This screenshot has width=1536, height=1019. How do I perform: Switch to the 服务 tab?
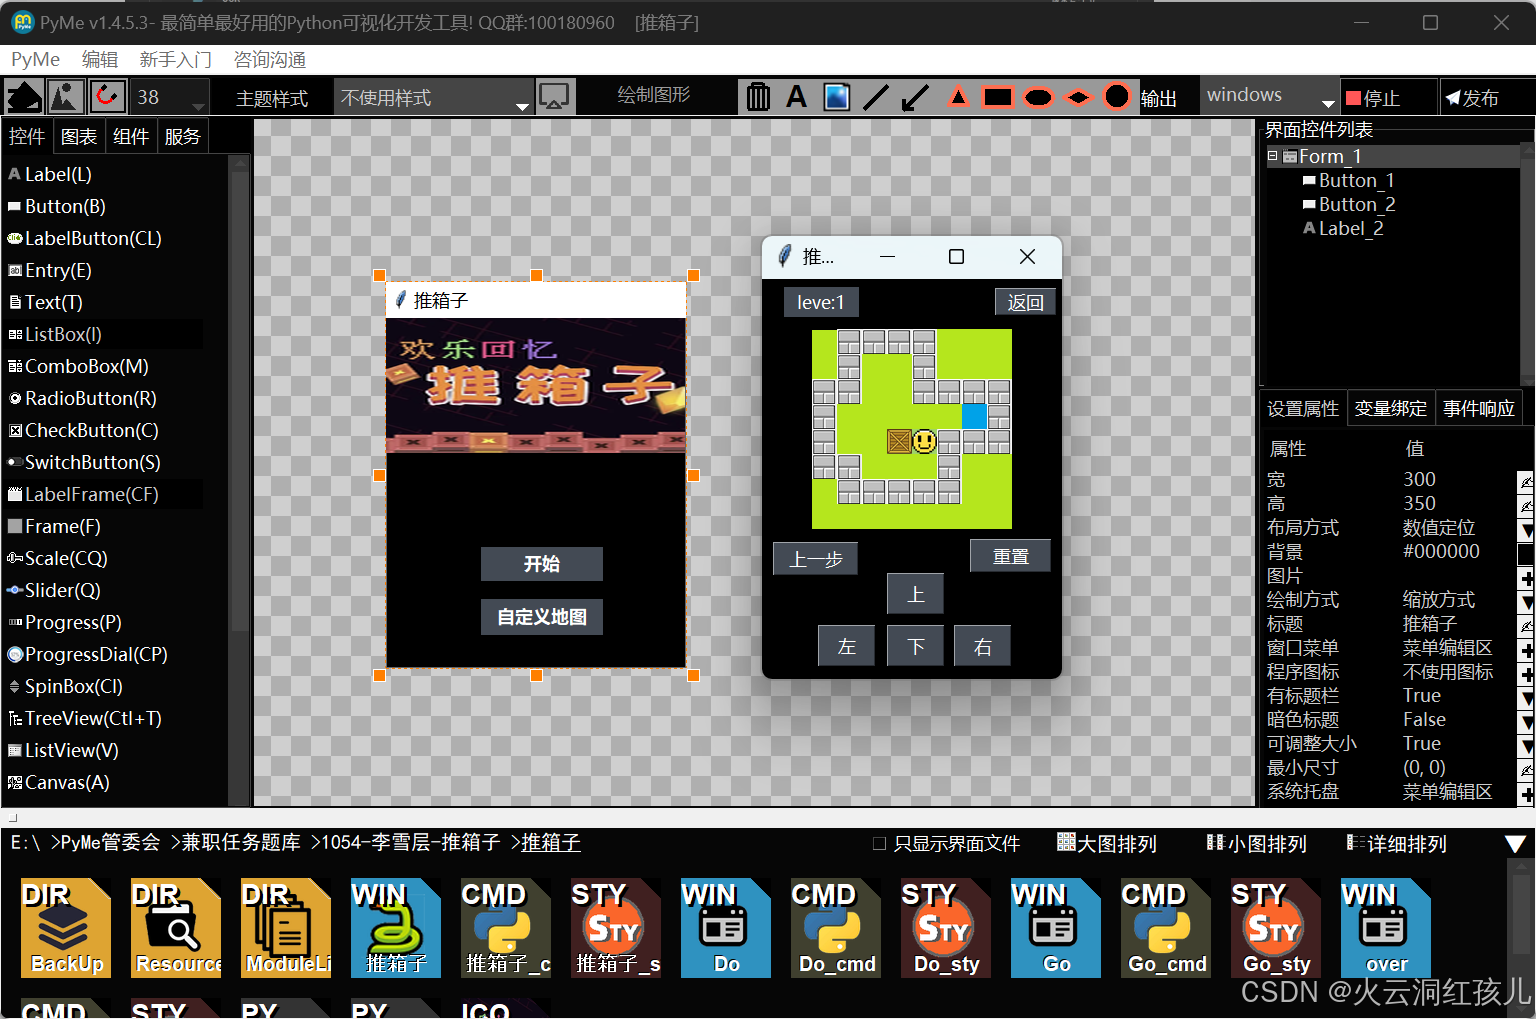[182, 136]
